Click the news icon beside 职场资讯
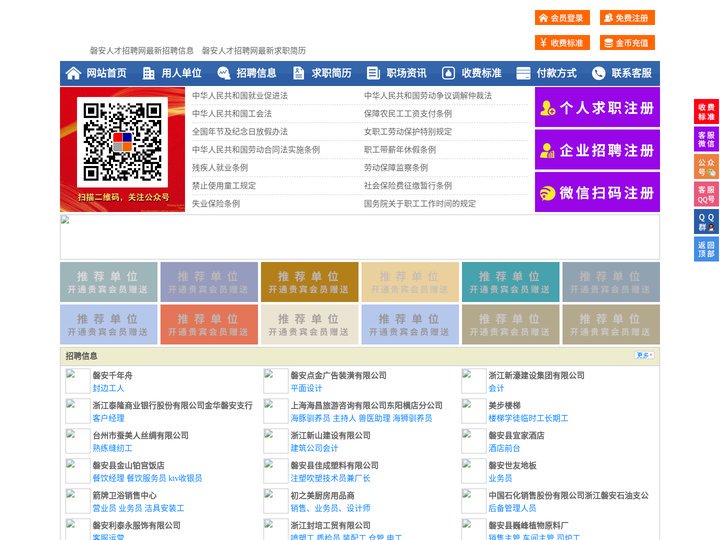 click(373, 73)
